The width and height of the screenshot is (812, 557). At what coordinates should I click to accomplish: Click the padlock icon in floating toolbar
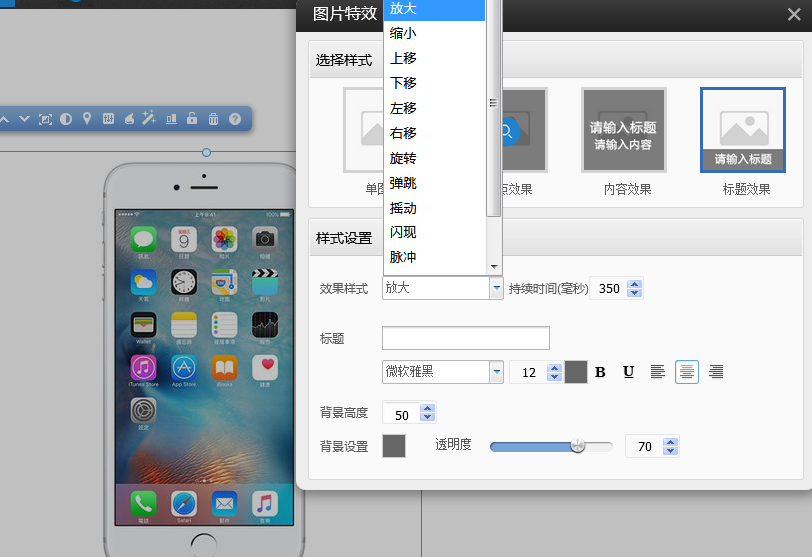click(x=192, y=119)
